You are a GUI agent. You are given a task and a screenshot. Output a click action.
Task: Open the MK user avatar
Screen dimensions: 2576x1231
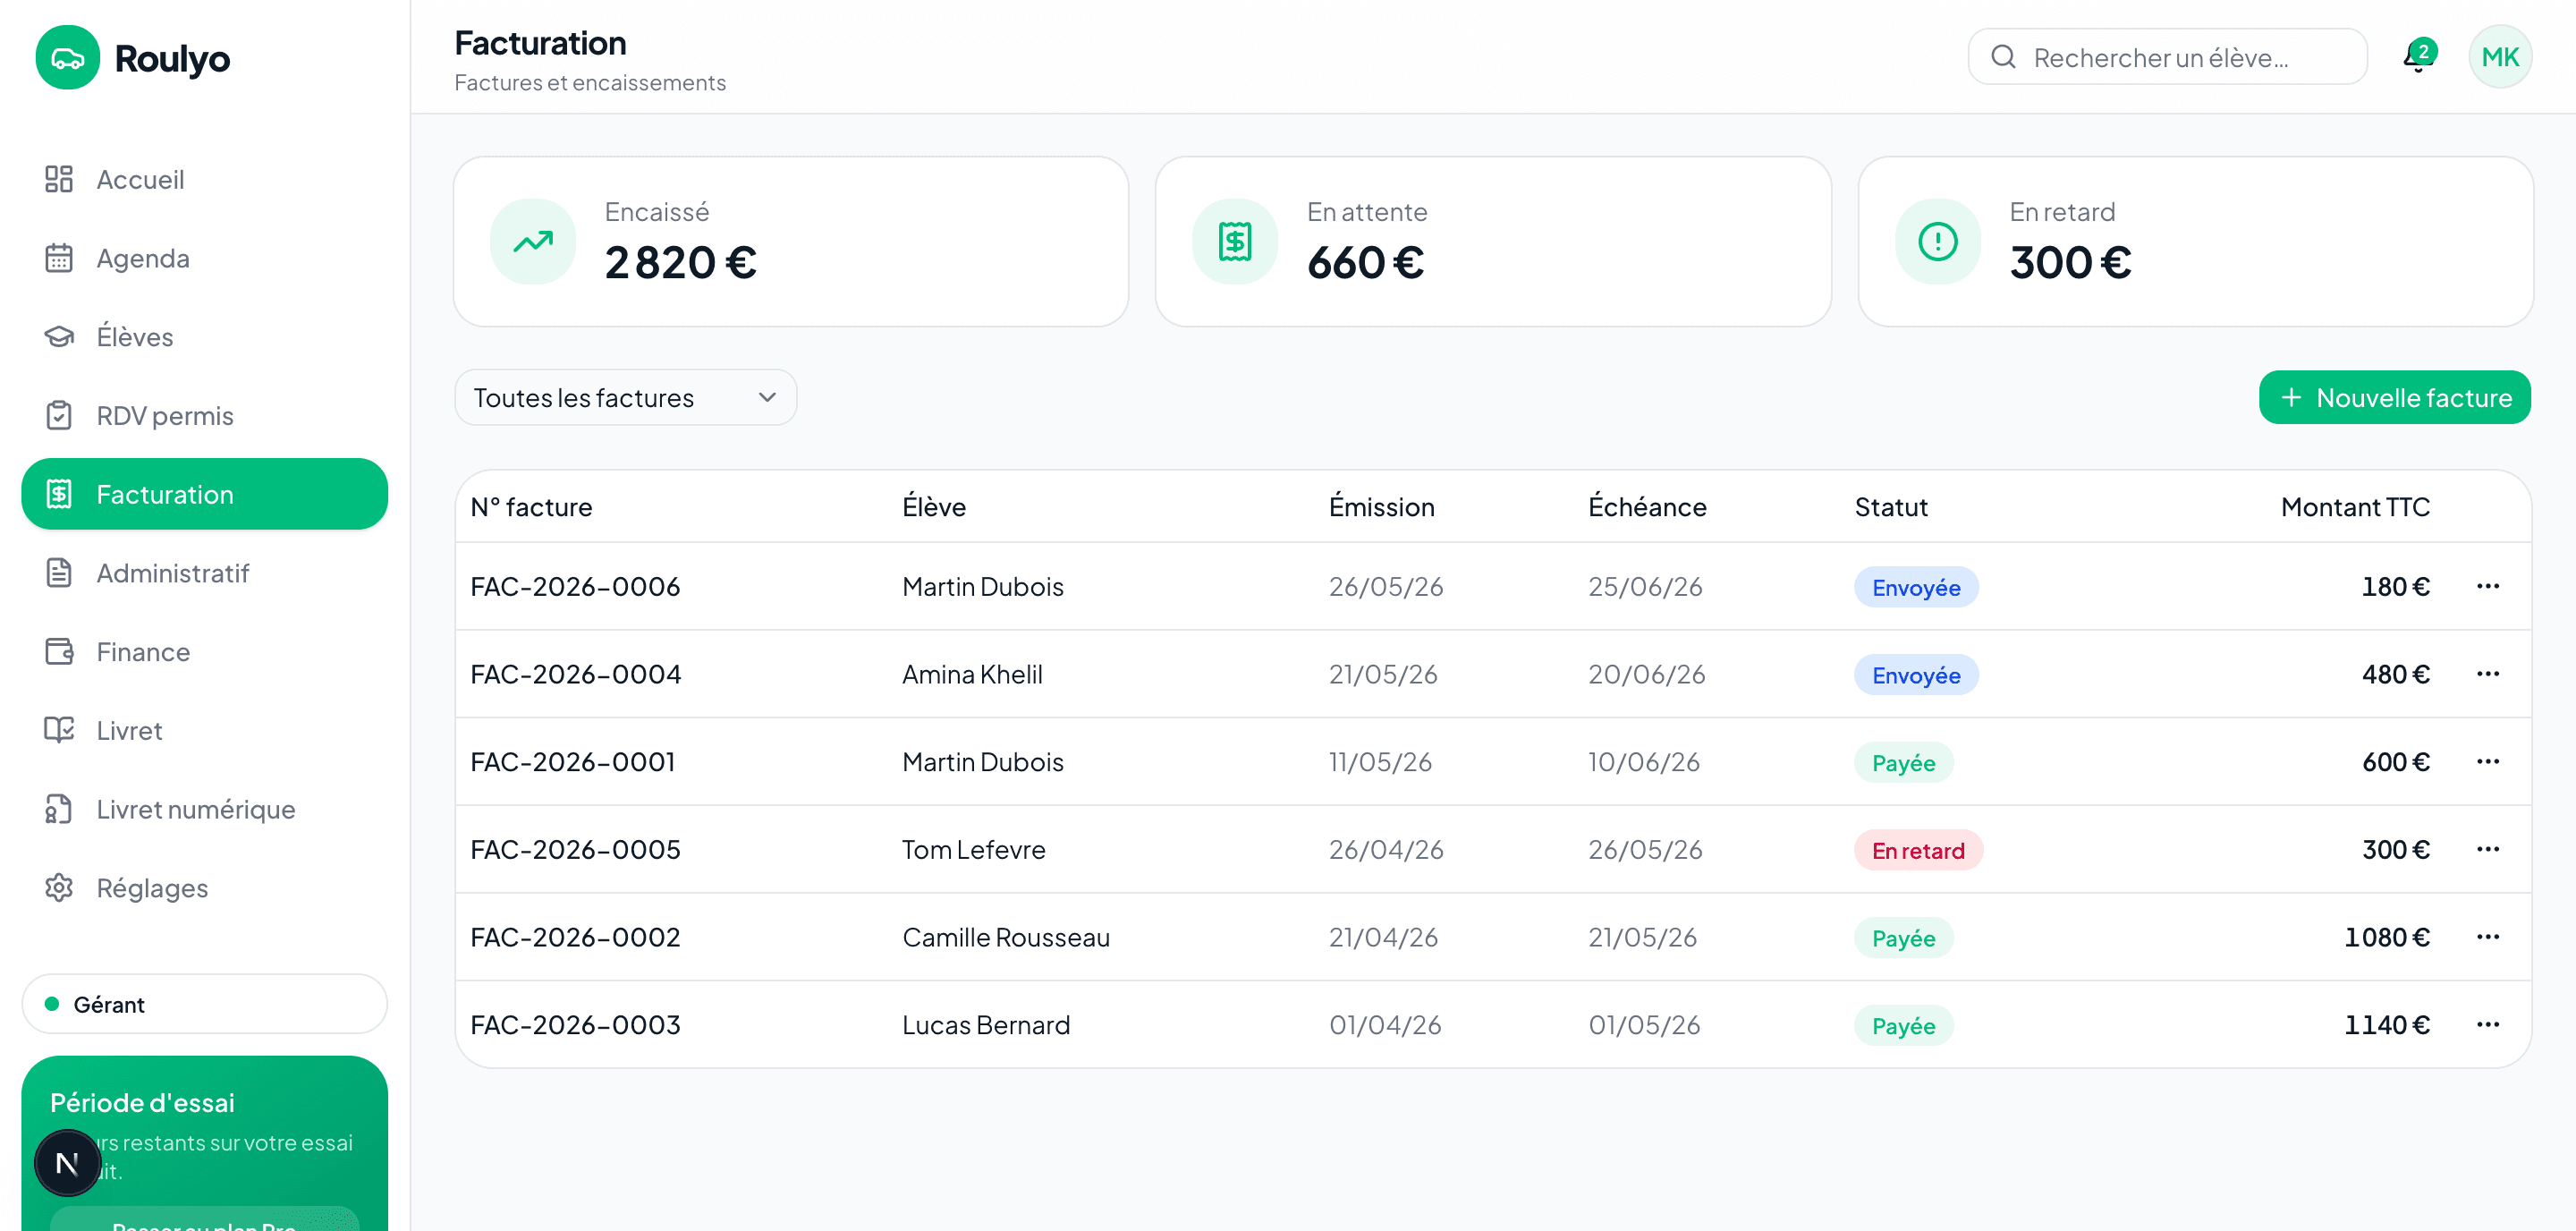(x=2499, y=57)
